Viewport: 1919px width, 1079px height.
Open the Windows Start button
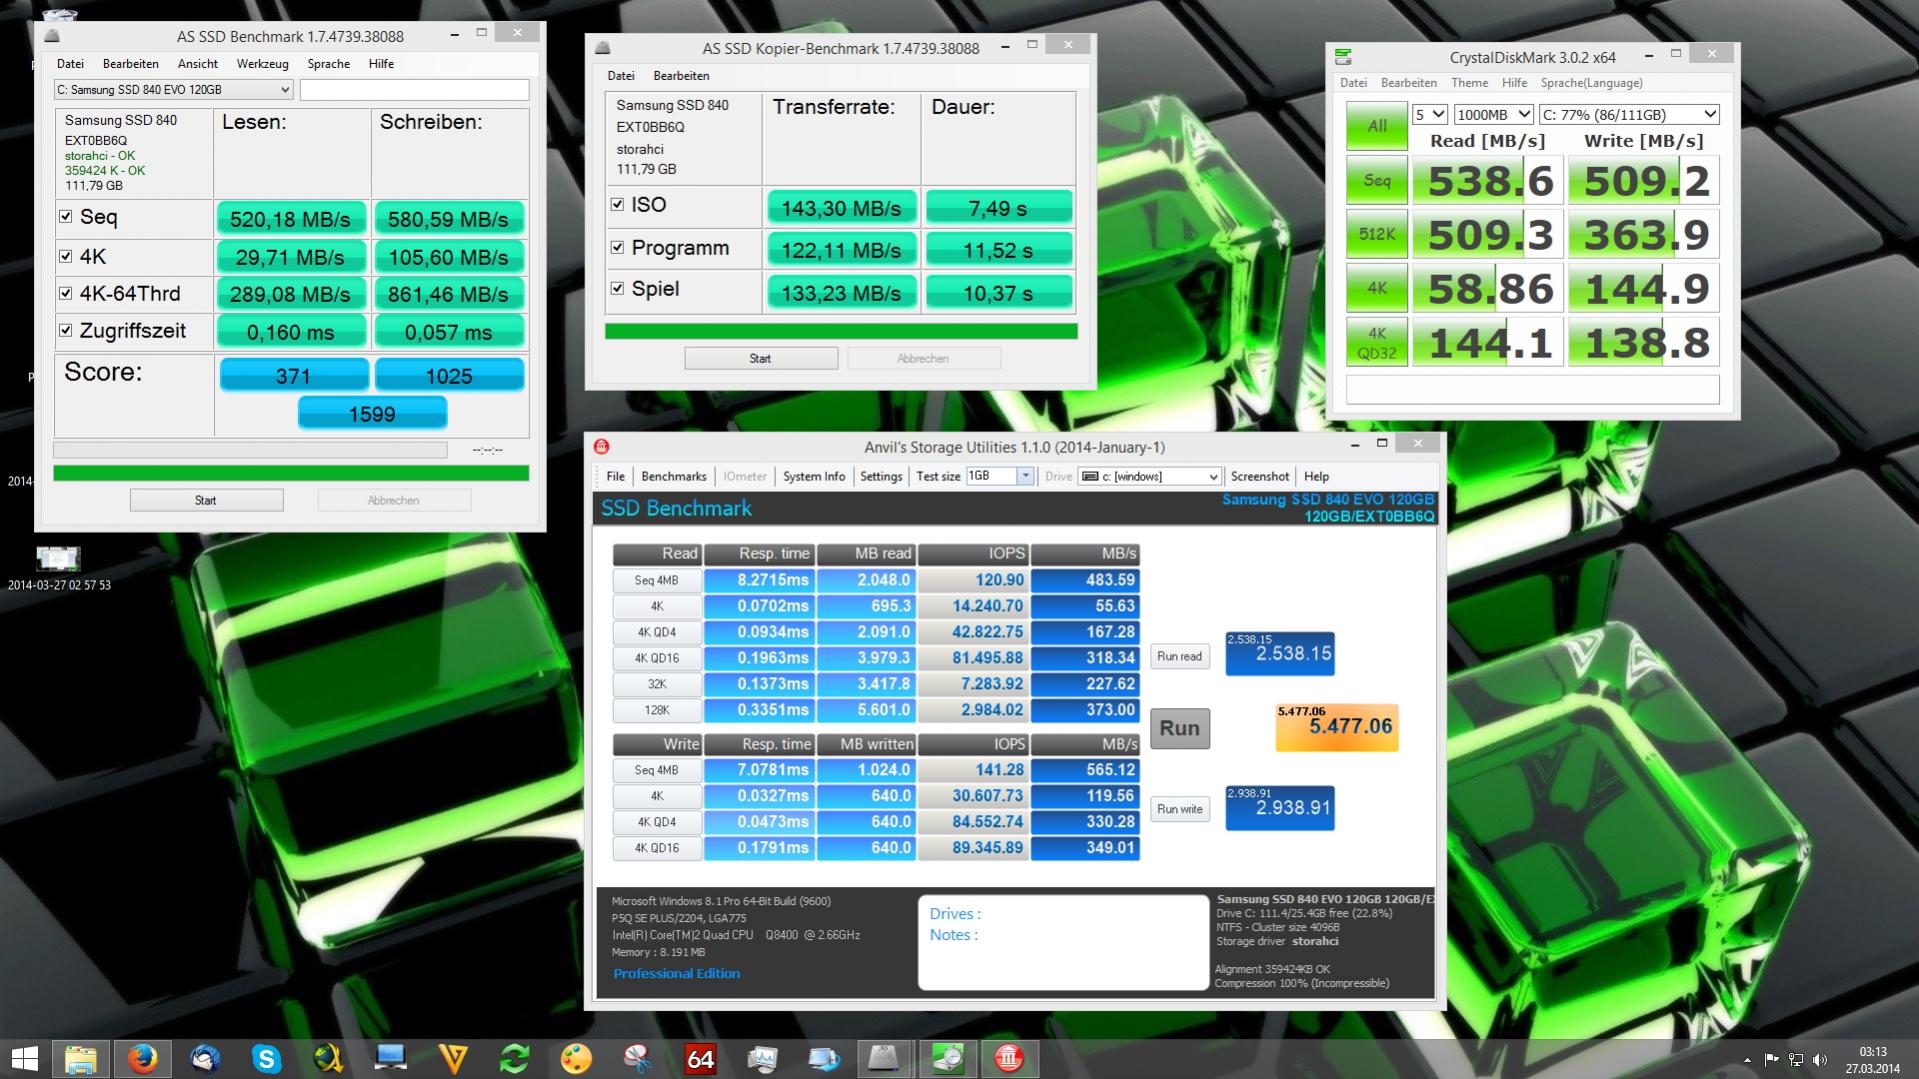24,1059
